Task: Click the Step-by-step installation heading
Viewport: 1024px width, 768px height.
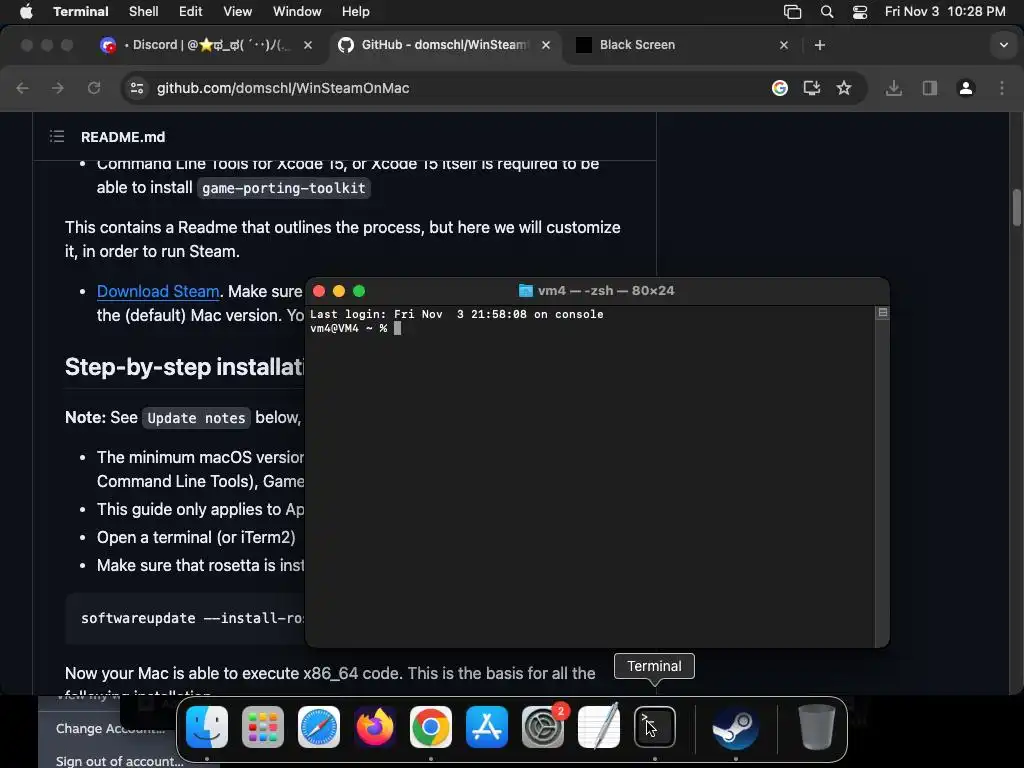Action: pyautogui.click(x=184, y=367)
